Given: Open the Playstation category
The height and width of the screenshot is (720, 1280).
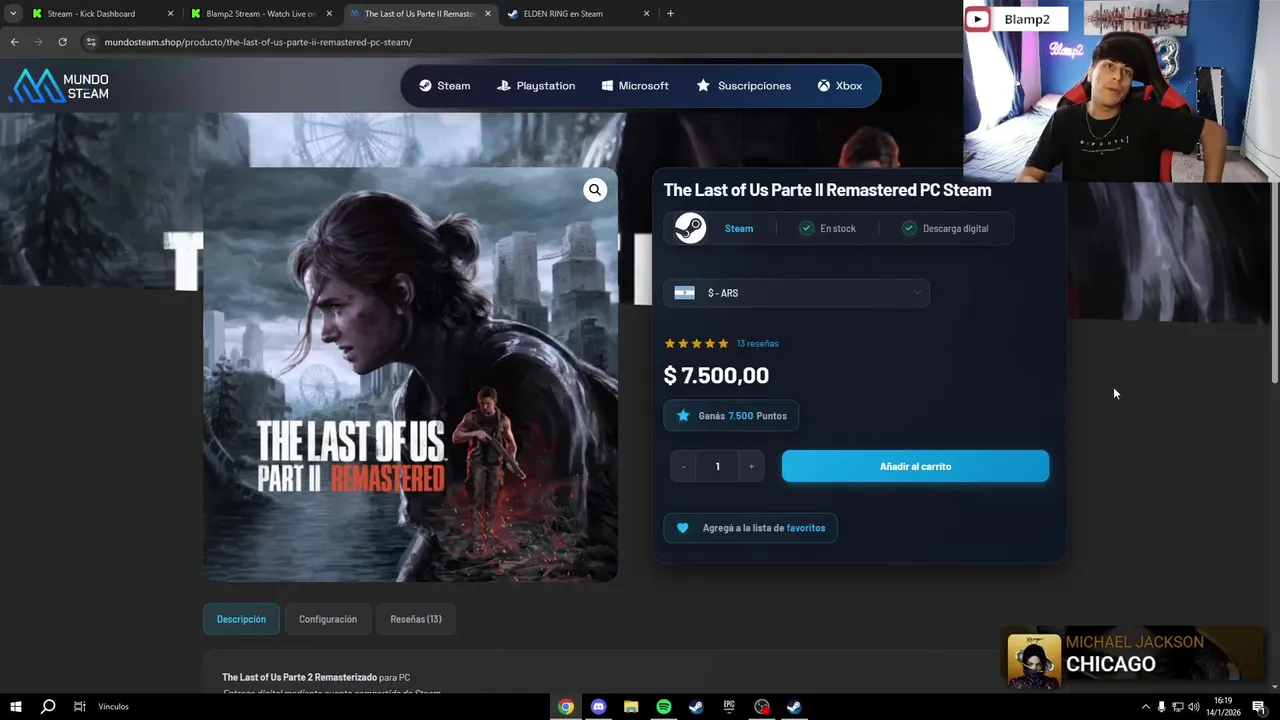Looking at the screenshot, I should [535, 86].
